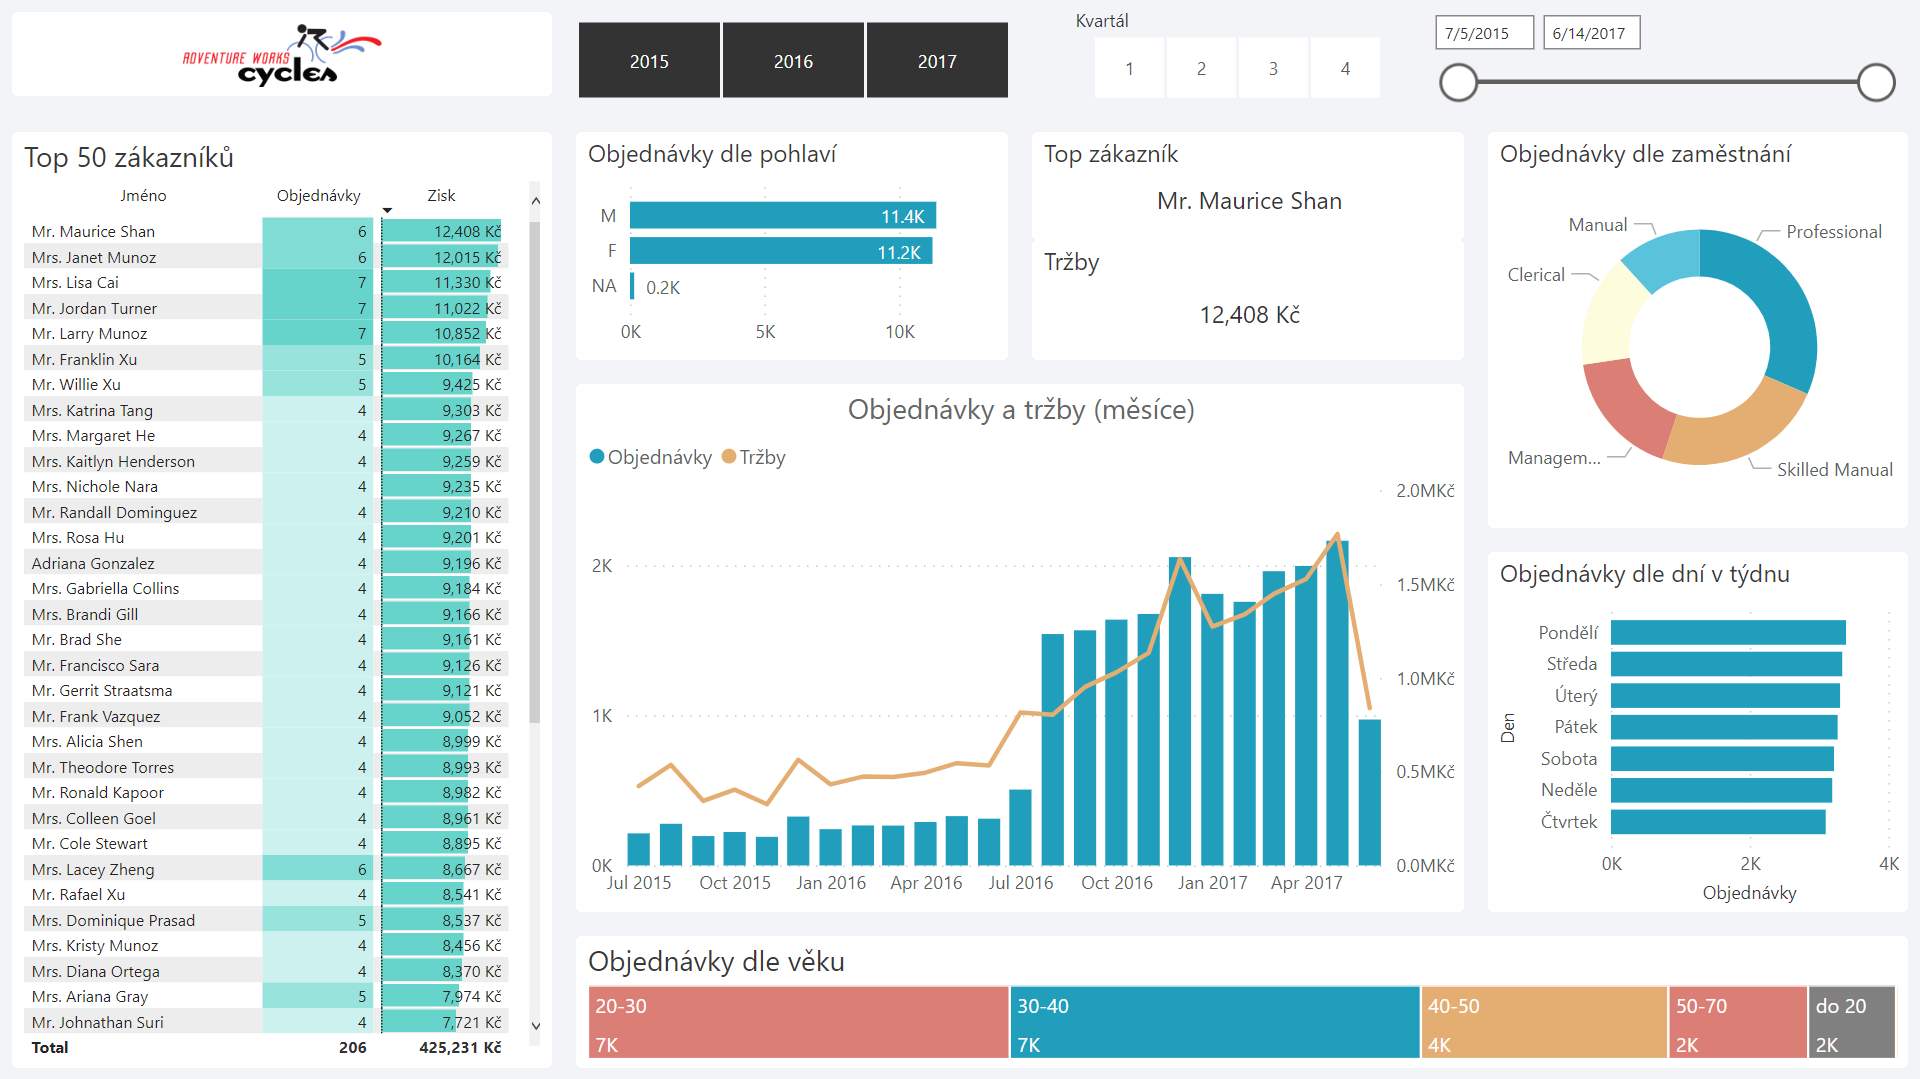
Task: Click the Adventure Works Cycles logo
Action: click(x=282, y=56)
